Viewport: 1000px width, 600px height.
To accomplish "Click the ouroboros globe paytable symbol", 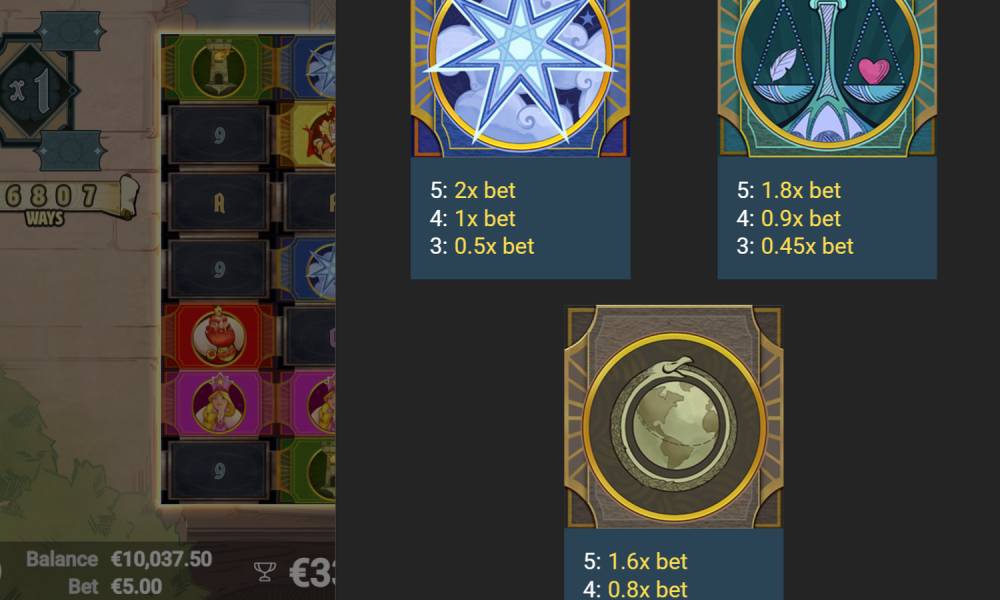I will point(674,418).
